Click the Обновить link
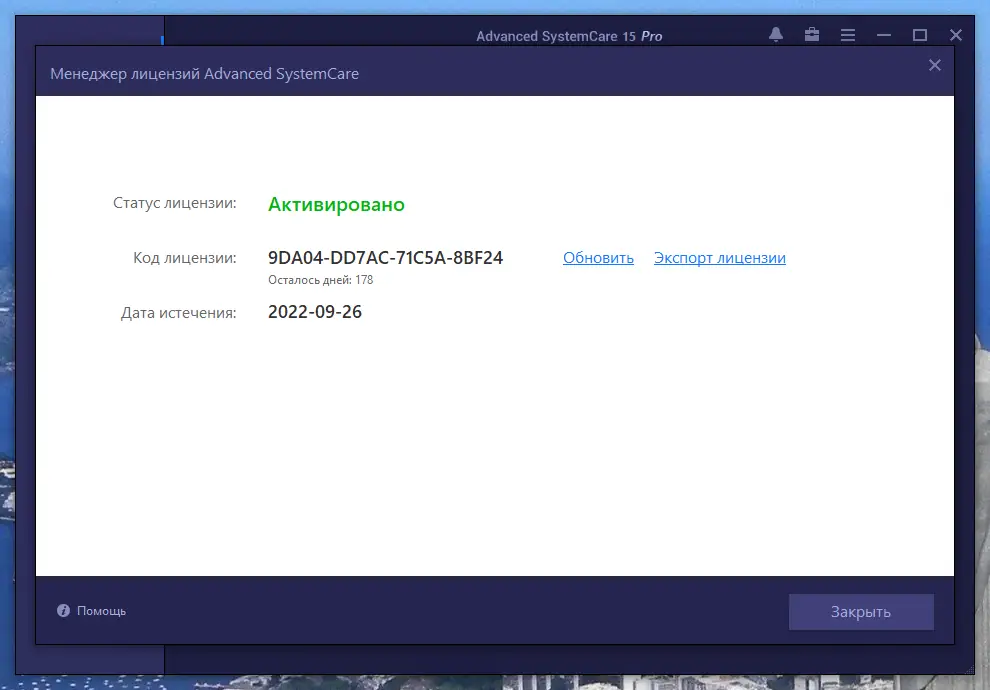Screen dimensions: 990x690 (x=598, y=258)
